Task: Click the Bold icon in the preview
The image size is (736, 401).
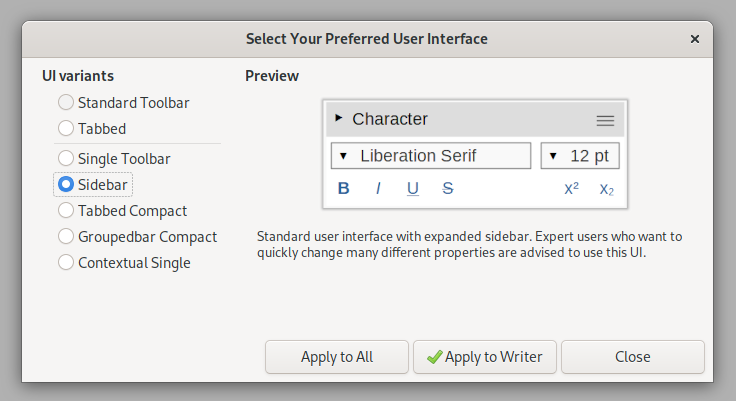Action: click(344, 188)
